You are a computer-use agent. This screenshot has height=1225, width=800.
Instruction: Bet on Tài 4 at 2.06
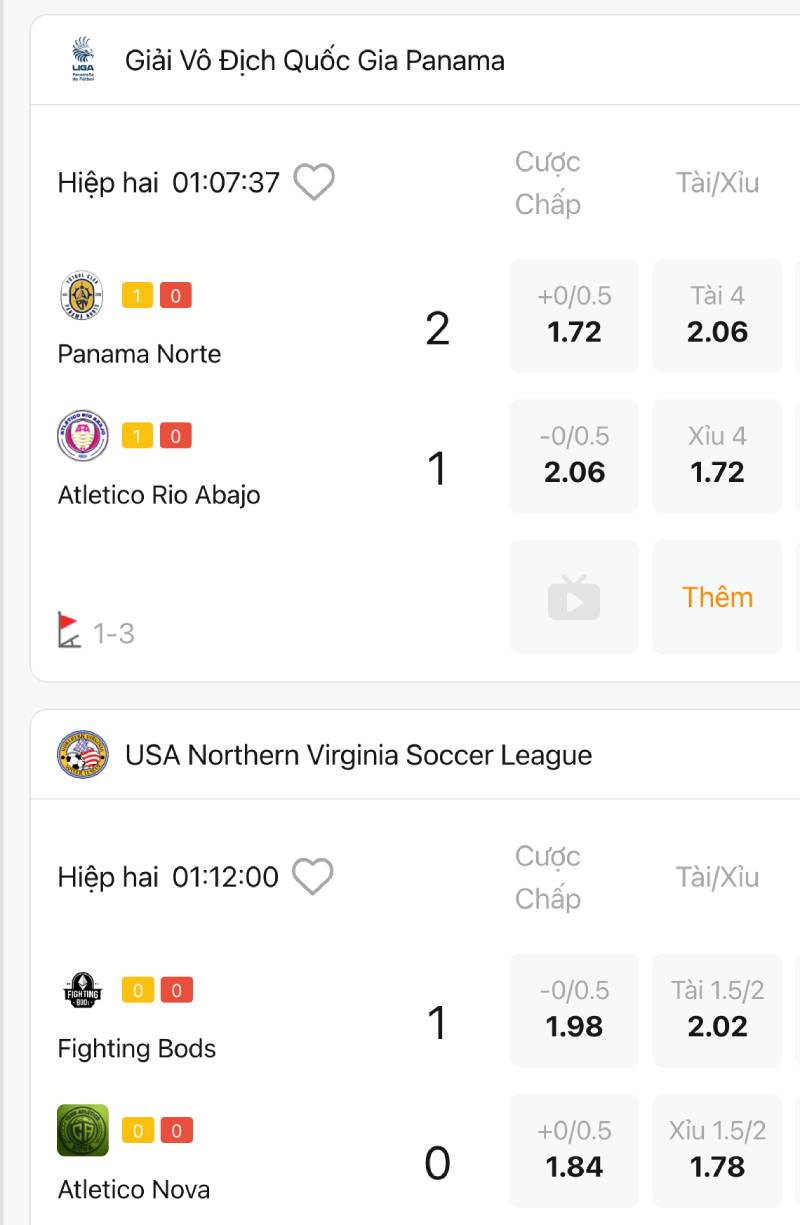coord(717,316)
